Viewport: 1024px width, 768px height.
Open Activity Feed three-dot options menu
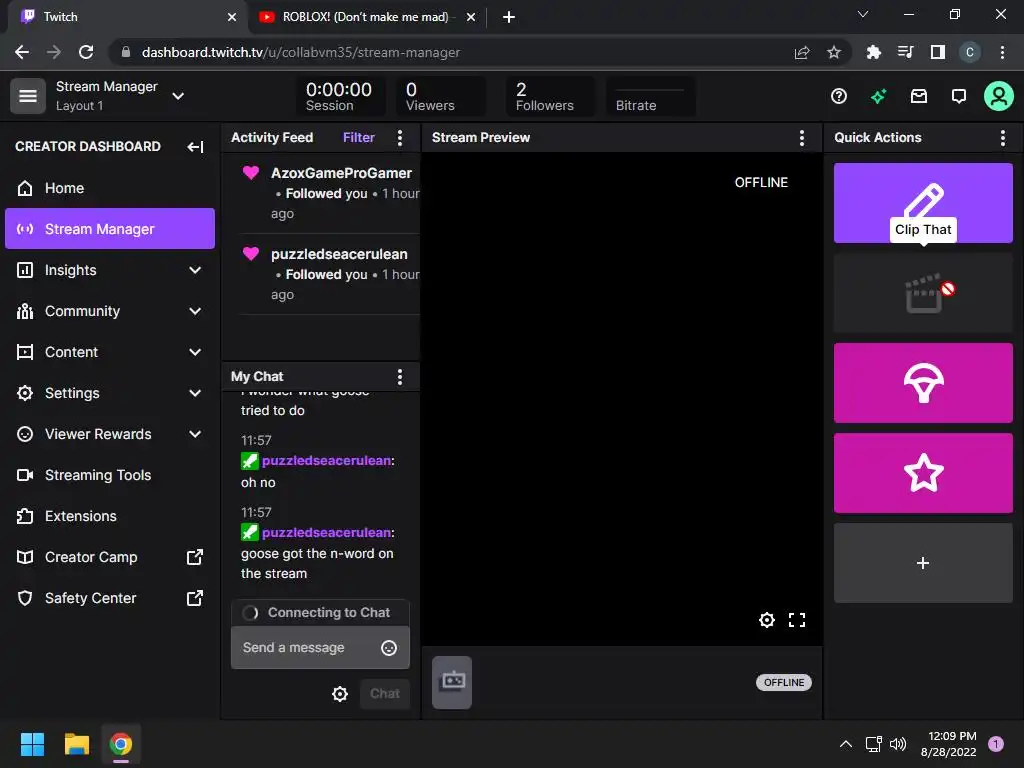[400, 137]
